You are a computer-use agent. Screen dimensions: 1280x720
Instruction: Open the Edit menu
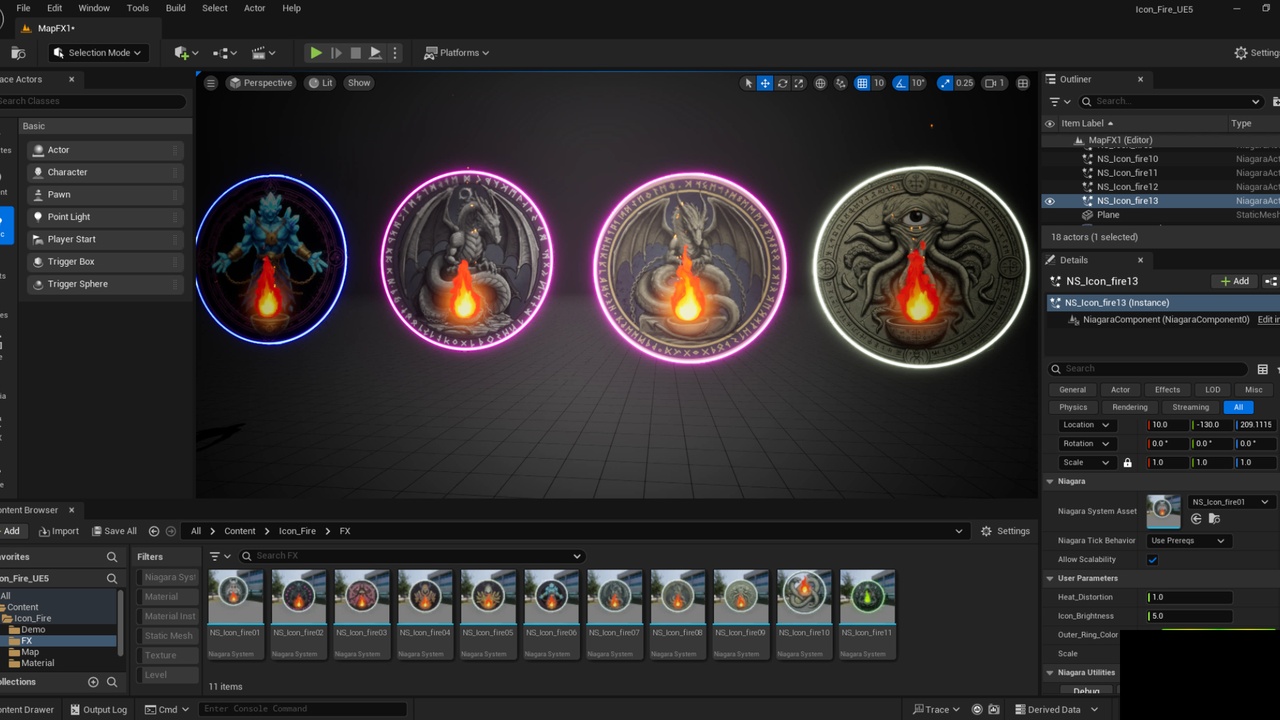[x=54, y=8]
